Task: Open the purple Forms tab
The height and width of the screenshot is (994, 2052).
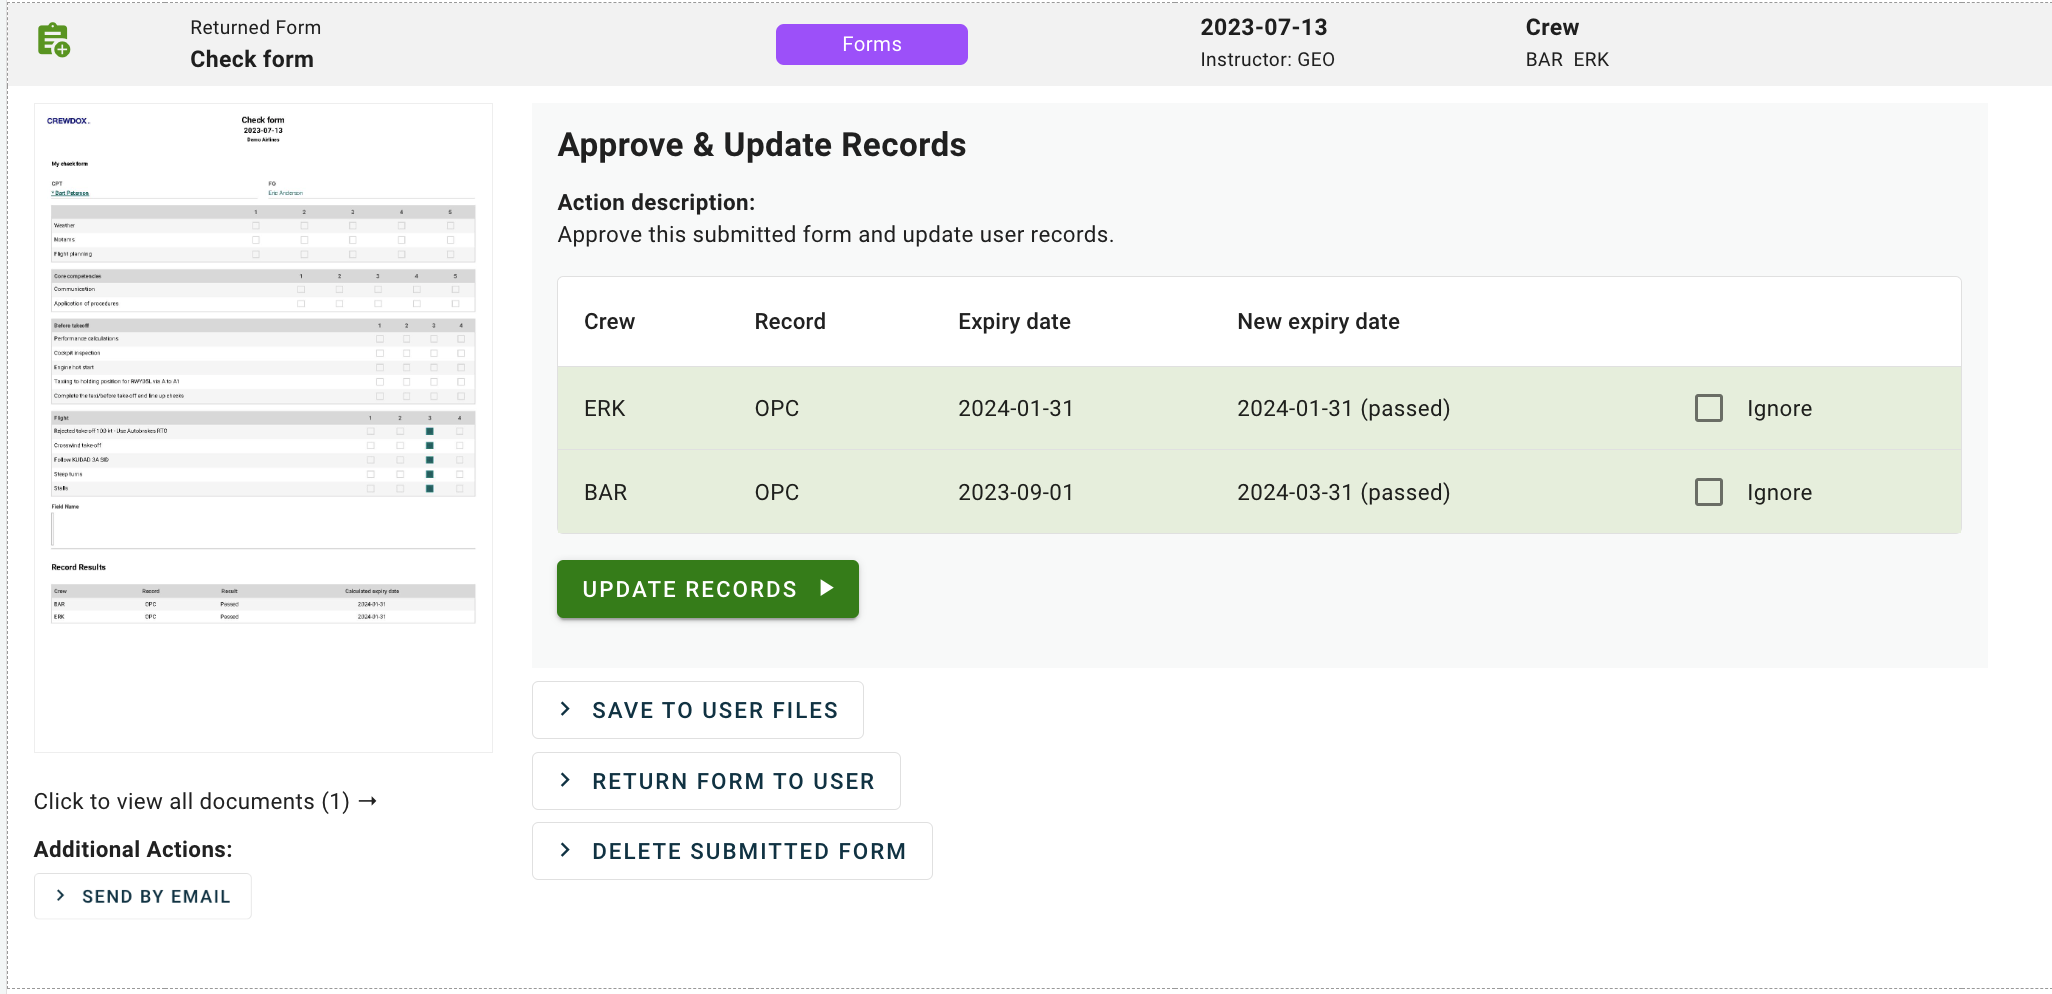Action: (x=871, y=44)
